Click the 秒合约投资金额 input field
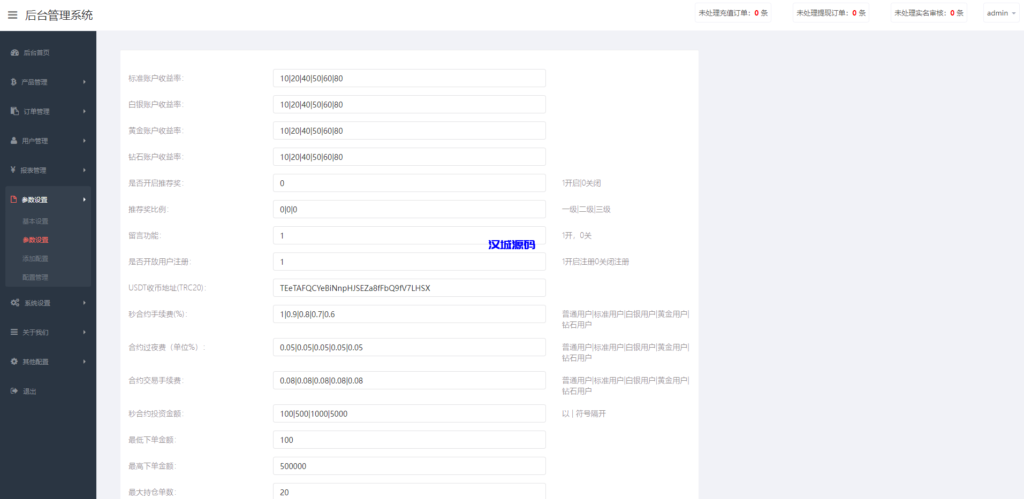This screenshot has height=499, width=1024. 409,413
